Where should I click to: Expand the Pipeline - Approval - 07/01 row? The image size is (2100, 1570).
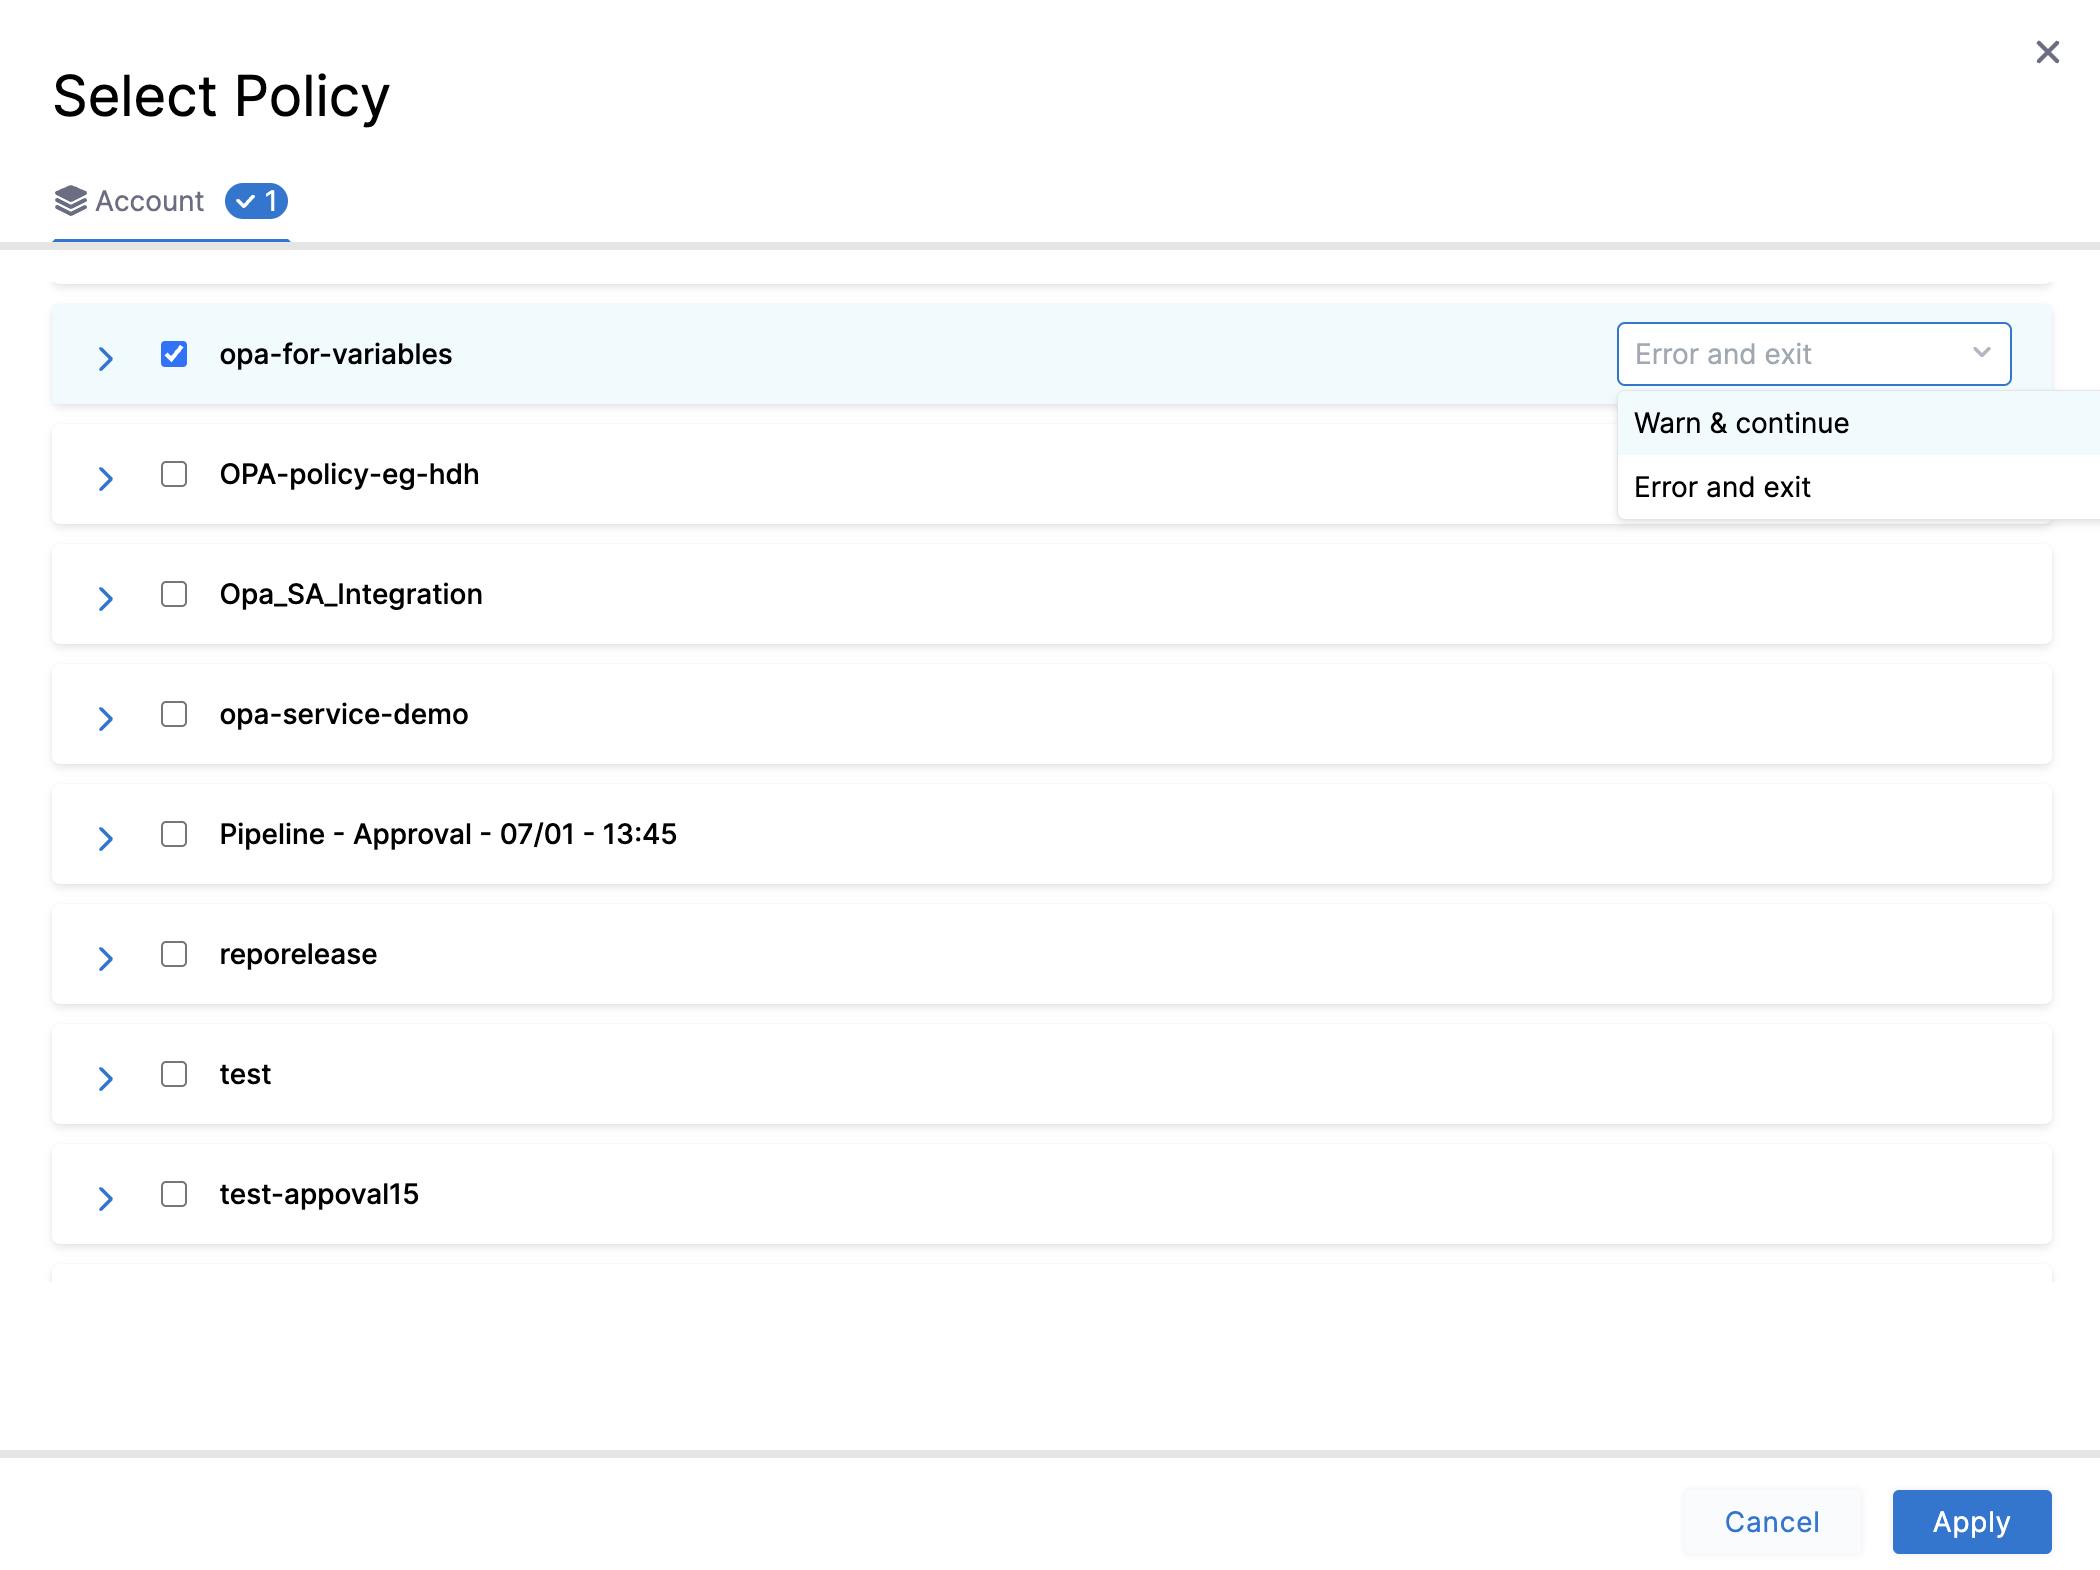[106, 838]
